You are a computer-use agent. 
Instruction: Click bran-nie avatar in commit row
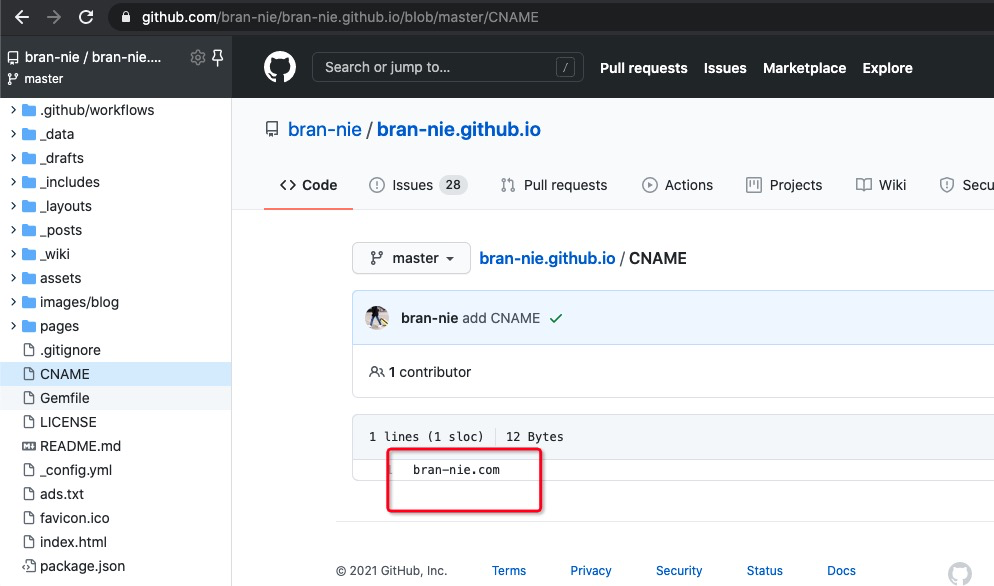click(377, 318)
